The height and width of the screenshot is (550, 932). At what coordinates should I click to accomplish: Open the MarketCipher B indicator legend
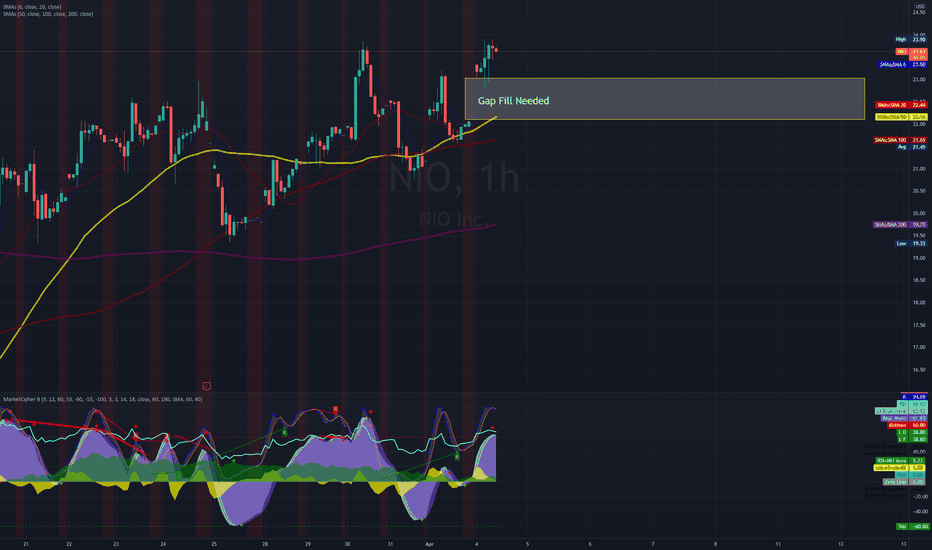(x=102, y=399)
